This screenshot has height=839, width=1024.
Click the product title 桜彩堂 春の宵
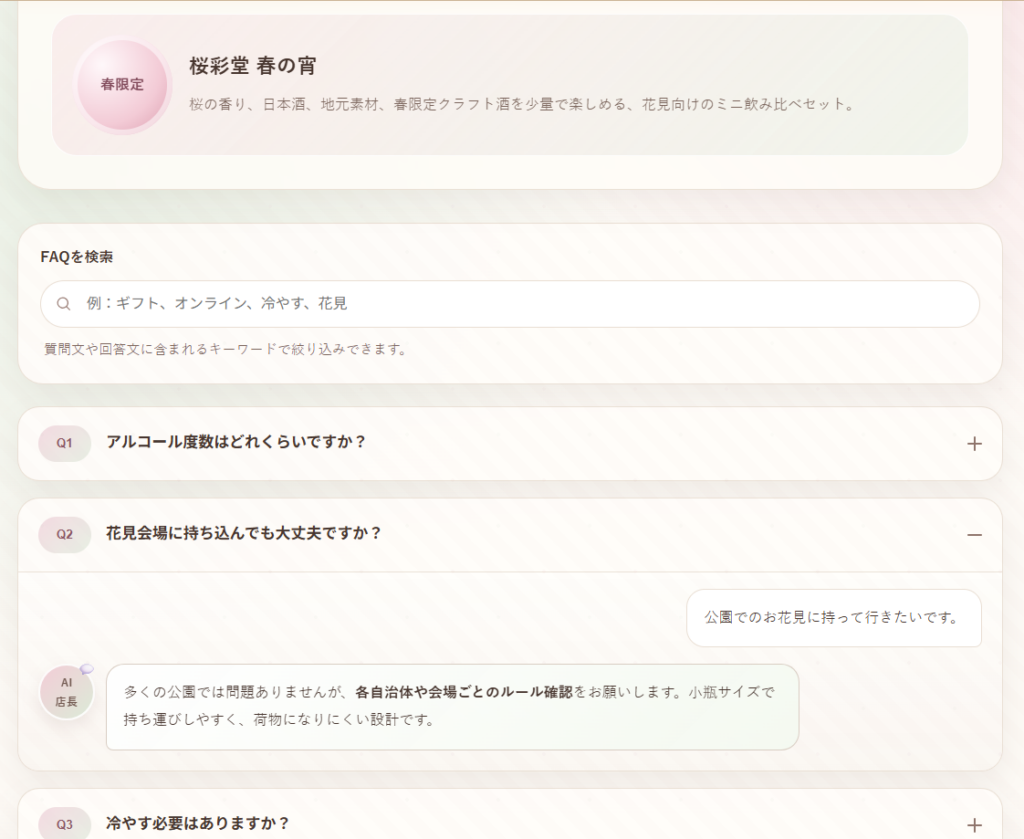tap(253, 66)
